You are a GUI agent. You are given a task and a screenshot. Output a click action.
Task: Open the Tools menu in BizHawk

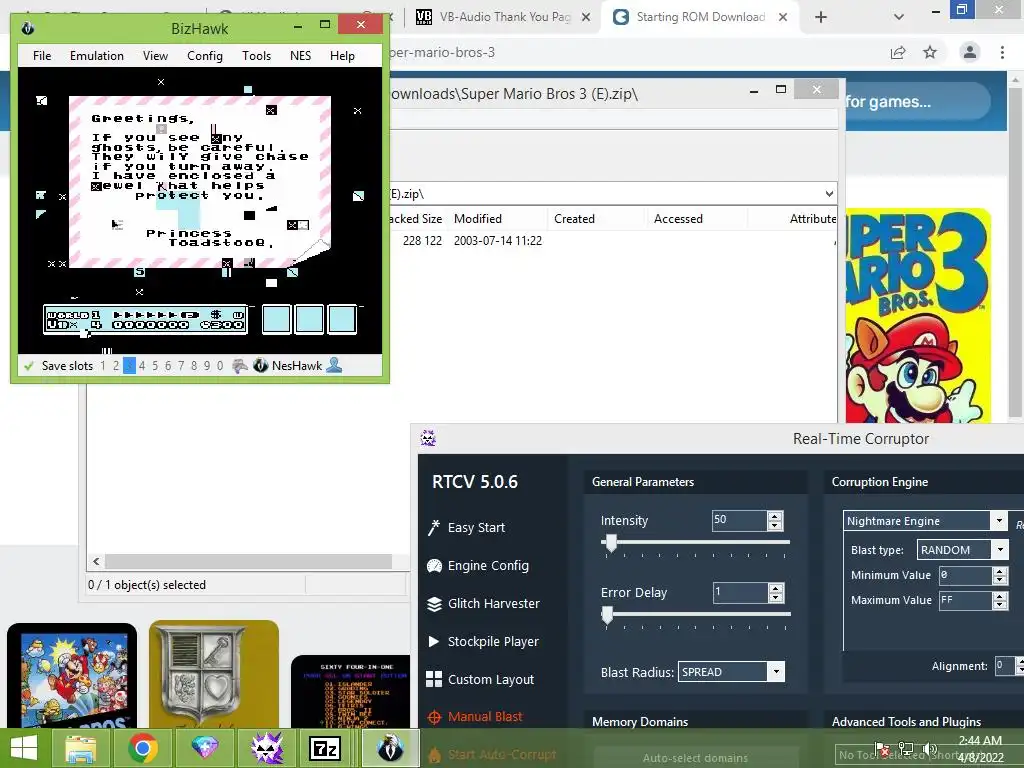(256, 56)
